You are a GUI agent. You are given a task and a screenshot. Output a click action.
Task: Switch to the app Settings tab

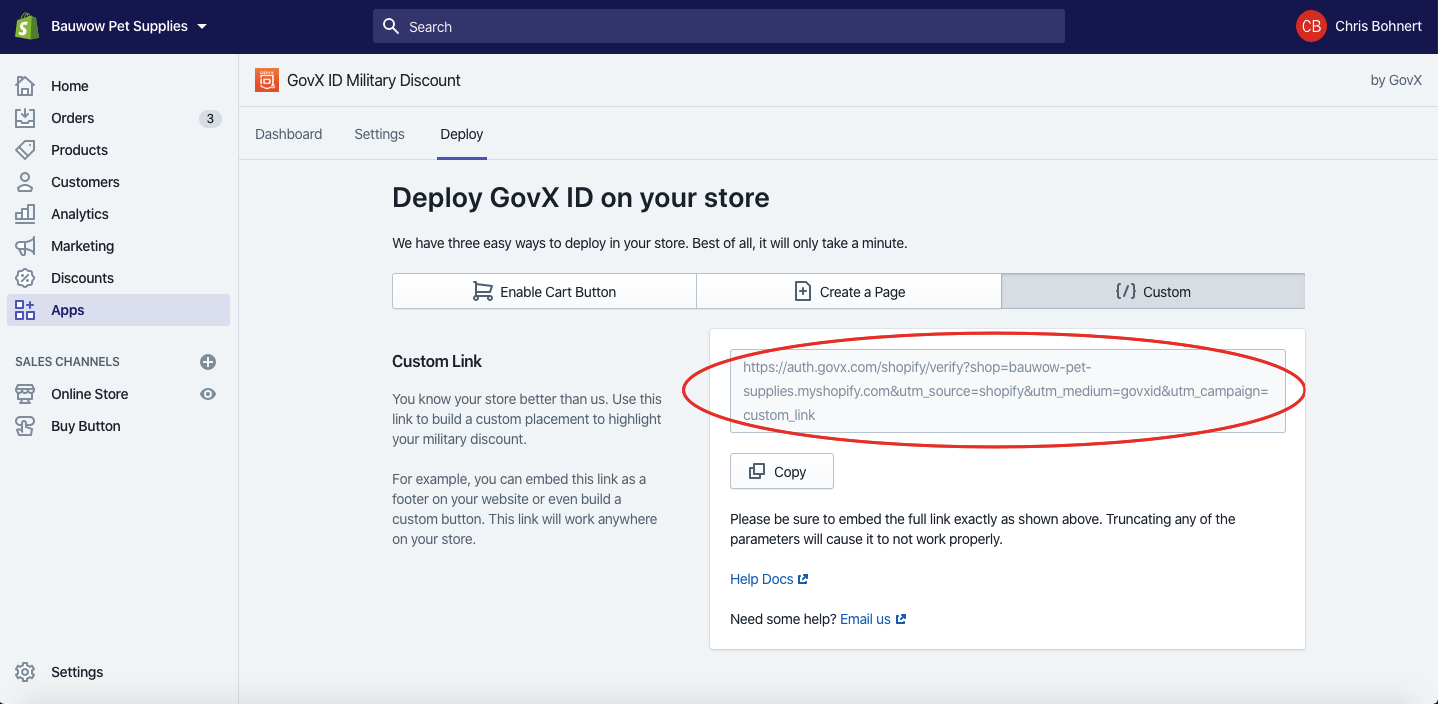380,134
